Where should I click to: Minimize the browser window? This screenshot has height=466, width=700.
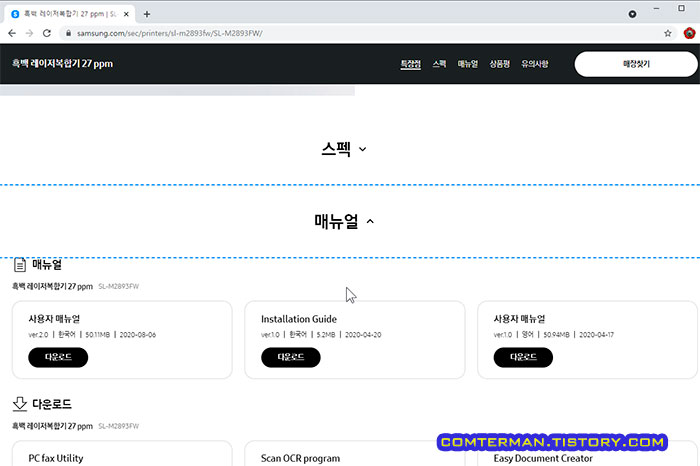pyautogui.click(x=656, y=8)
